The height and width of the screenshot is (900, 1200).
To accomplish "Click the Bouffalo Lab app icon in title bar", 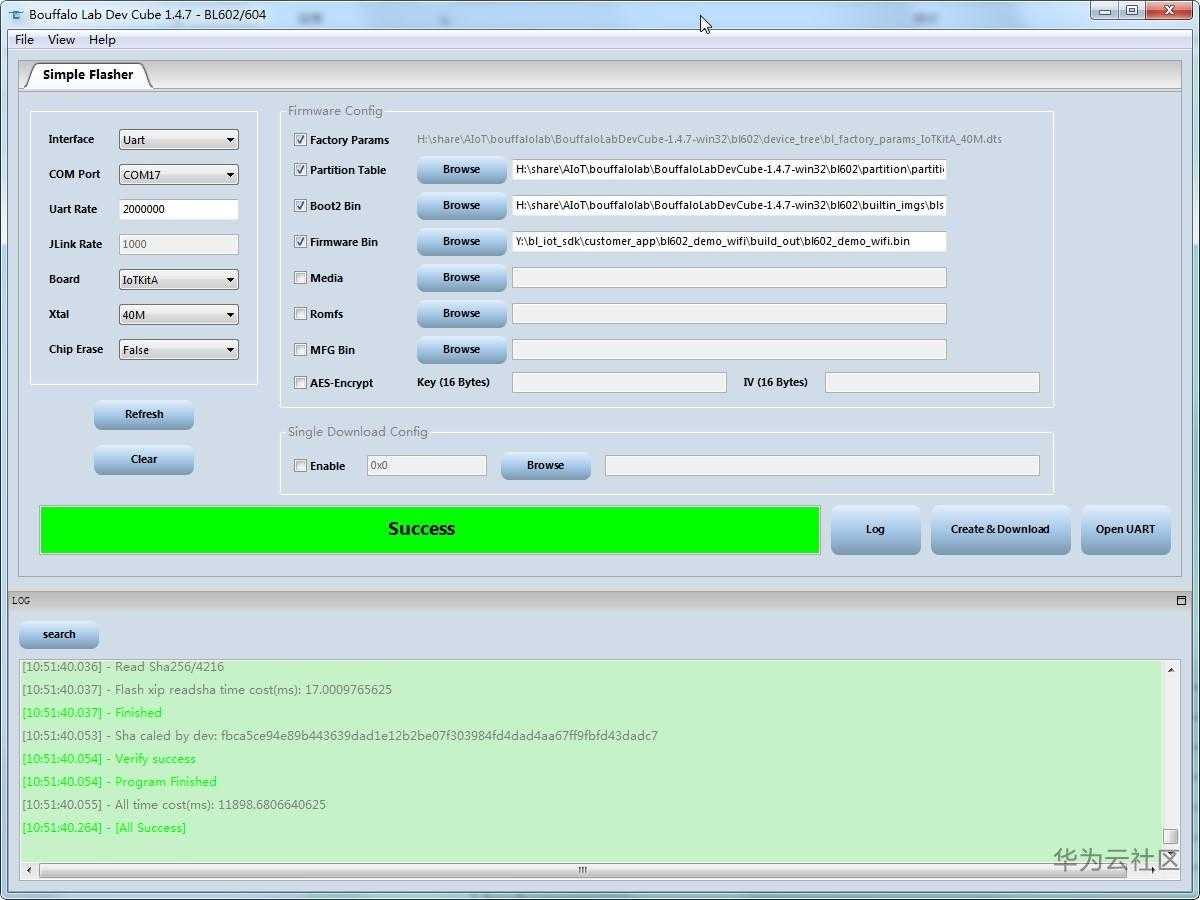I will tap(16, 14).
